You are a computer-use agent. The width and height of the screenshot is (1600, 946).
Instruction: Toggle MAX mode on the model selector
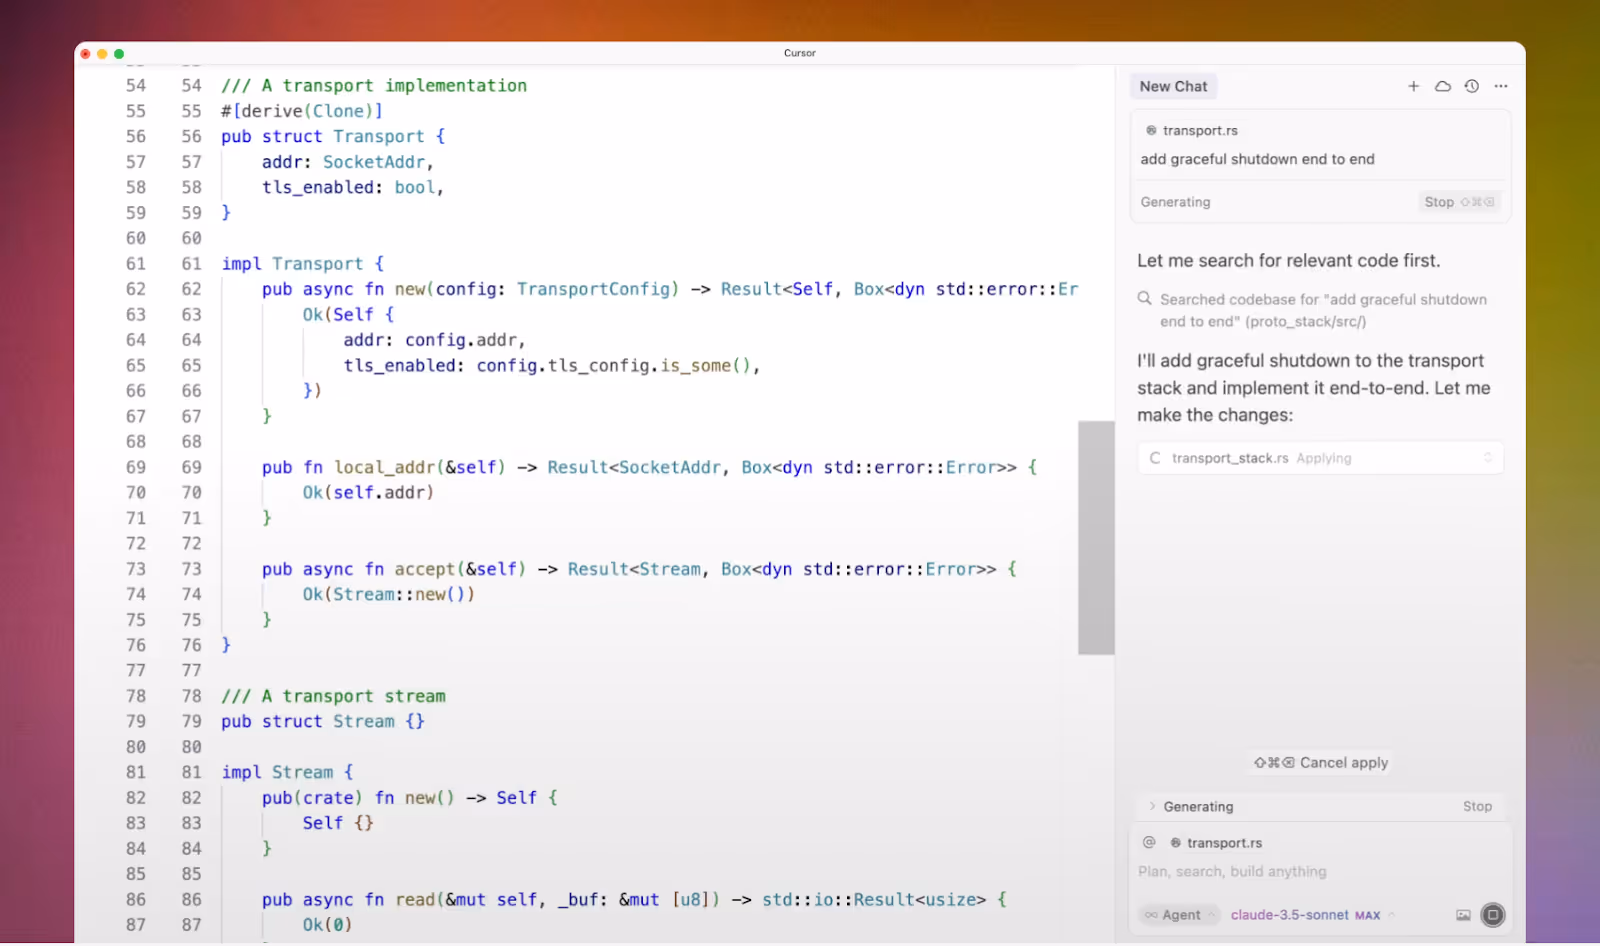click(x=1368, y=914)
